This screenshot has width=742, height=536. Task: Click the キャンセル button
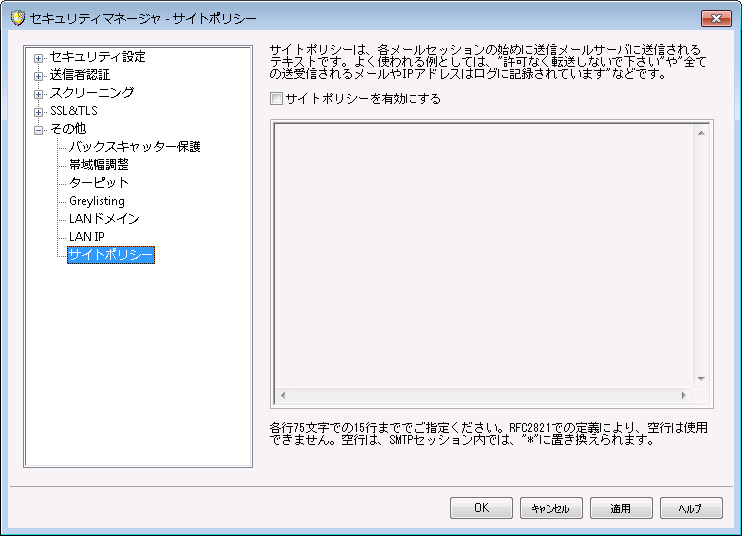click(x=551, y=508)
